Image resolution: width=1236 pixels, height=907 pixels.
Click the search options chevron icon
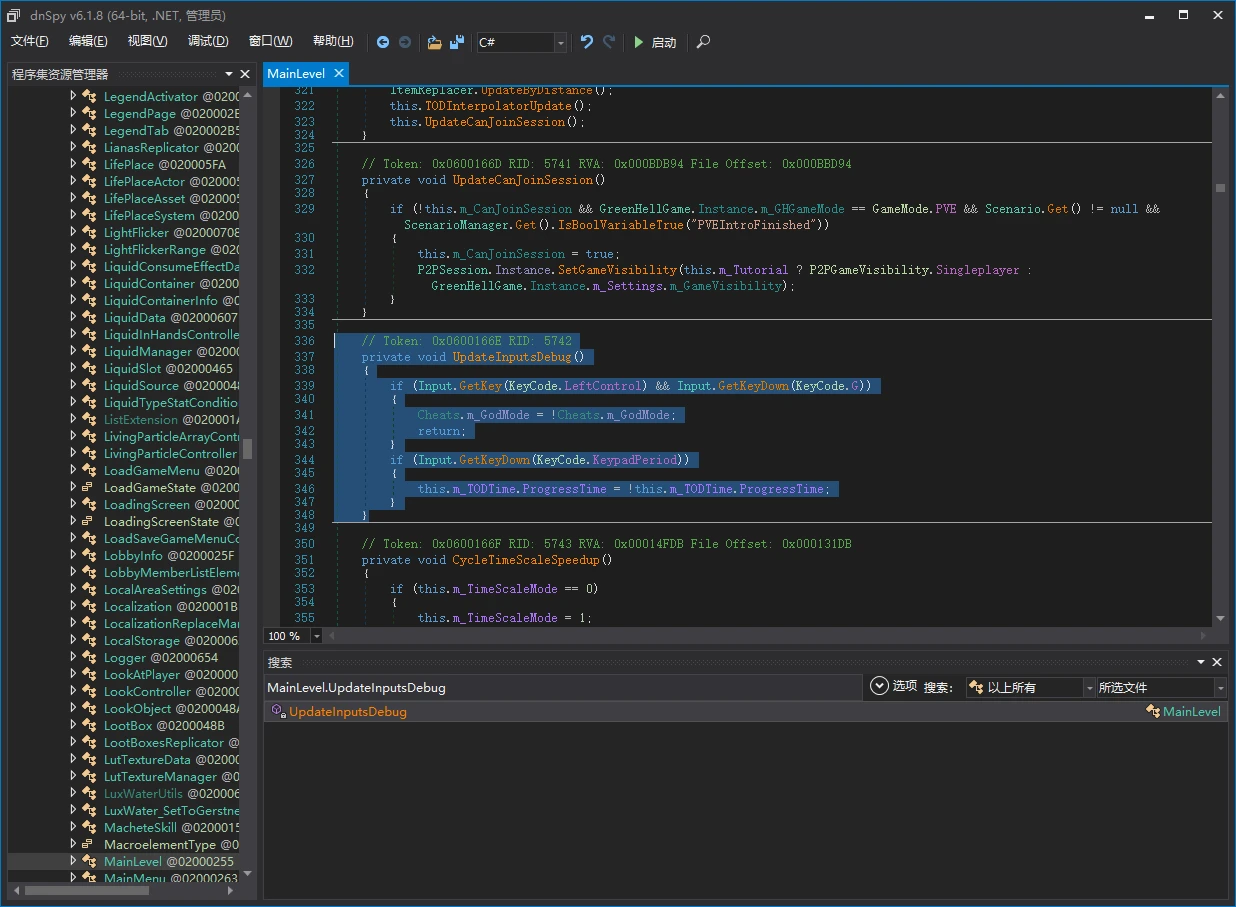tap(879, 686)
